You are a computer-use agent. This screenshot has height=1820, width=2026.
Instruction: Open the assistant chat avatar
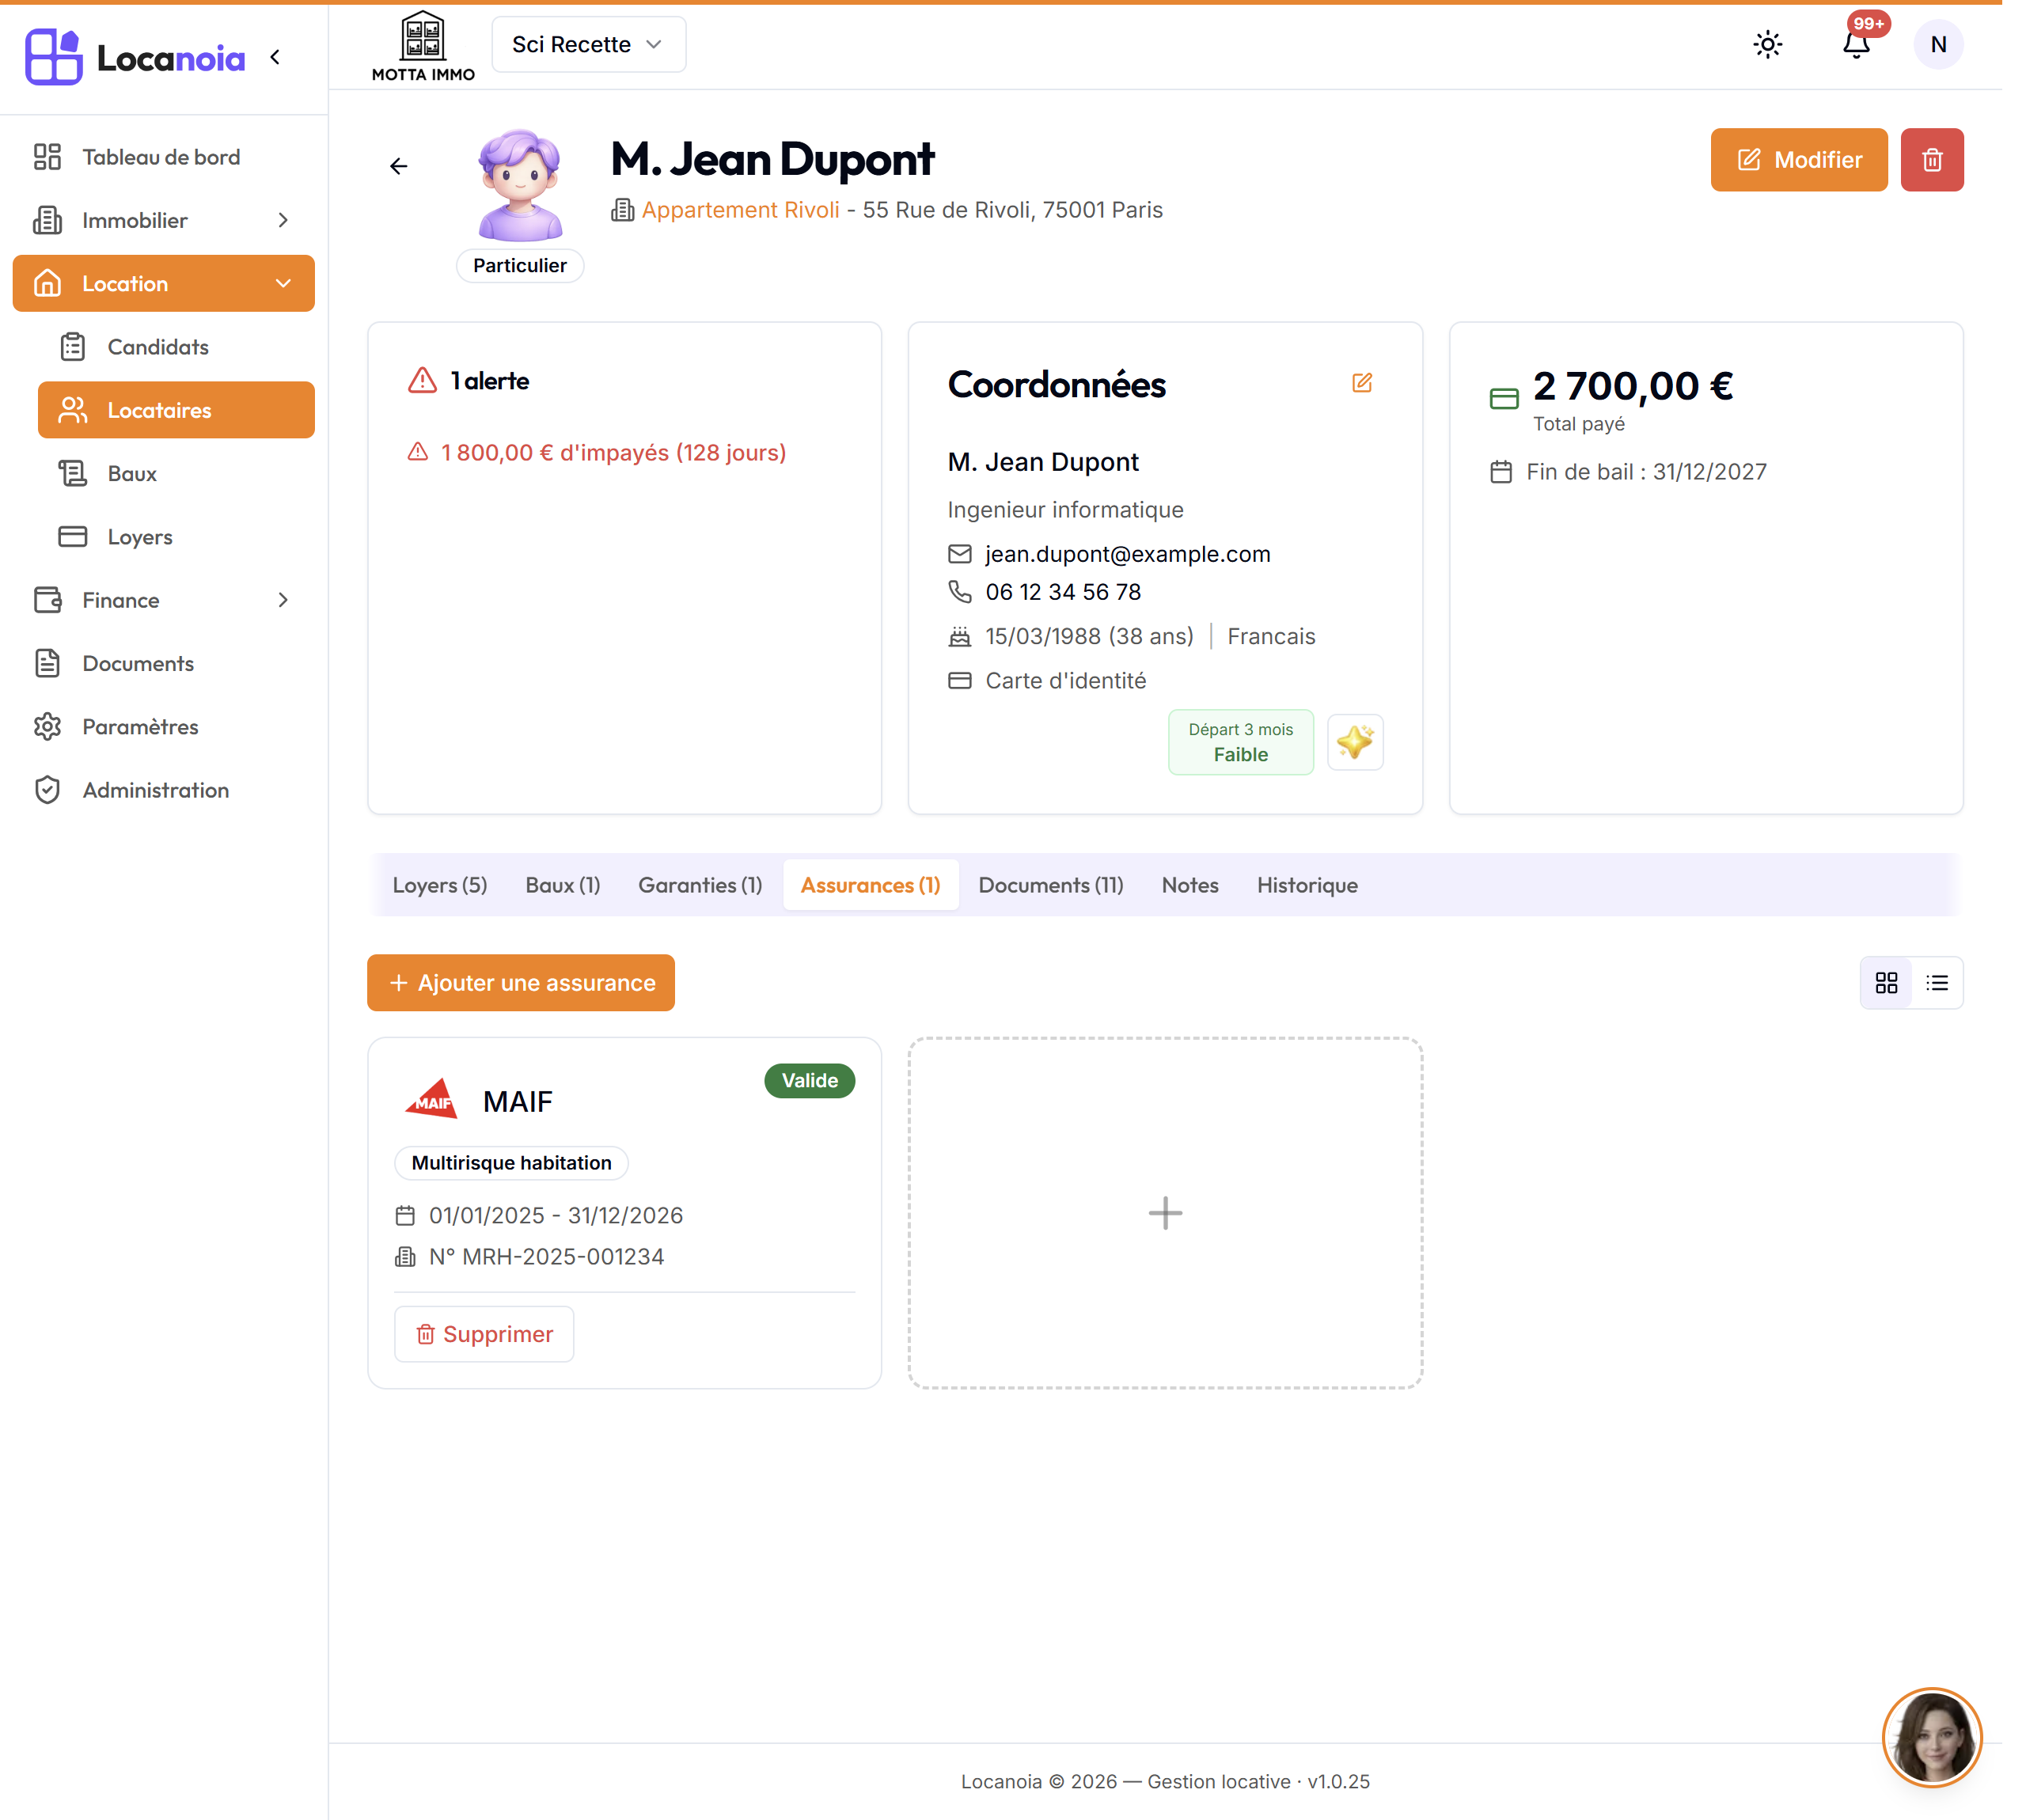tap(1931, 1737)
